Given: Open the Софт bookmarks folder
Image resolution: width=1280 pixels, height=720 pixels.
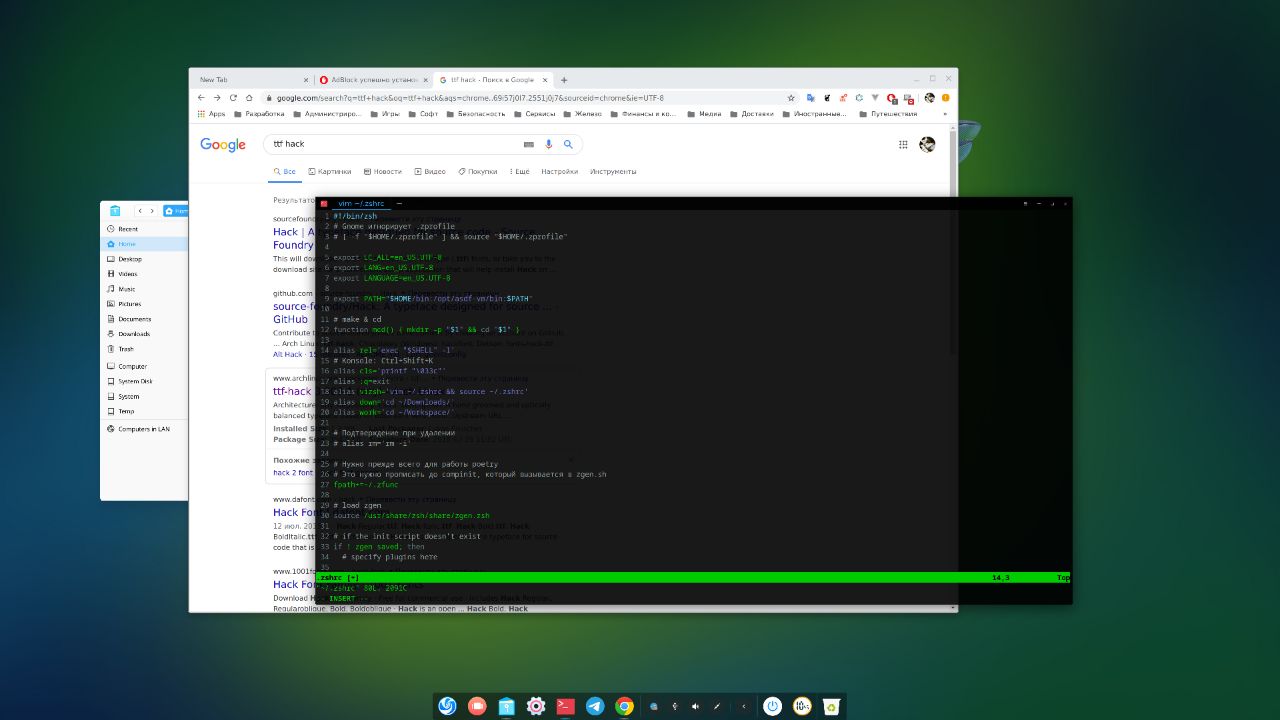Looking at the screenshot, I should 422,114.
